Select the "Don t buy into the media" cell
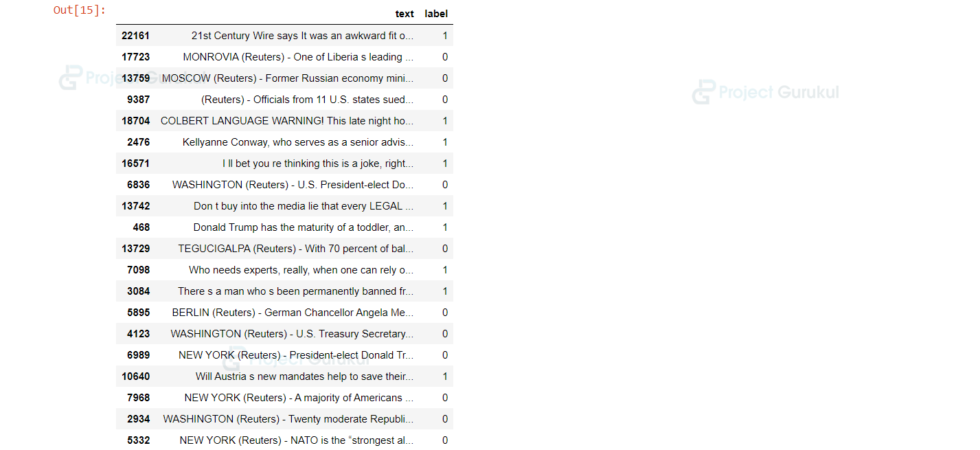Image resolution: width=980 pixels, height=450 pixels. [x=304, y=206]
